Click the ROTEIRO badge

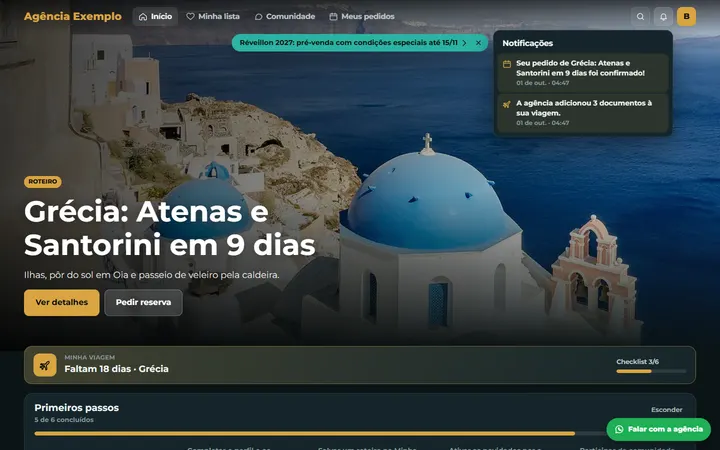43,182
